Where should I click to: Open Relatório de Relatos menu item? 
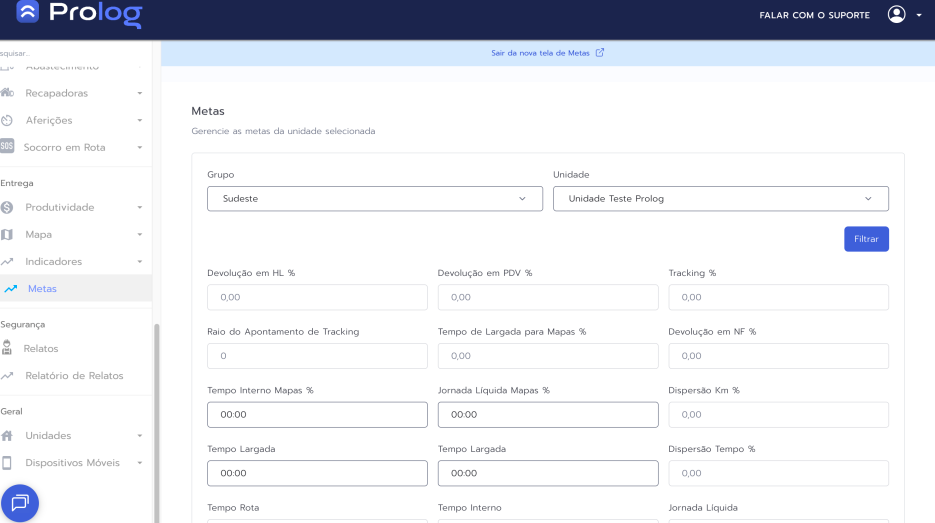[x=74, y=376]
